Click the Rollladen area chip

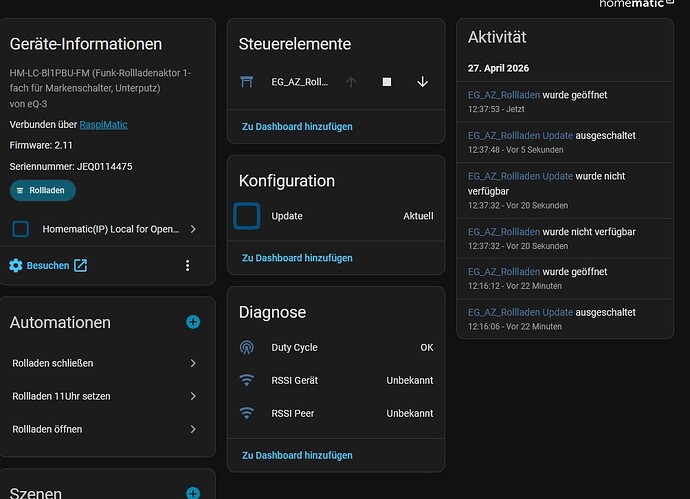43,191
